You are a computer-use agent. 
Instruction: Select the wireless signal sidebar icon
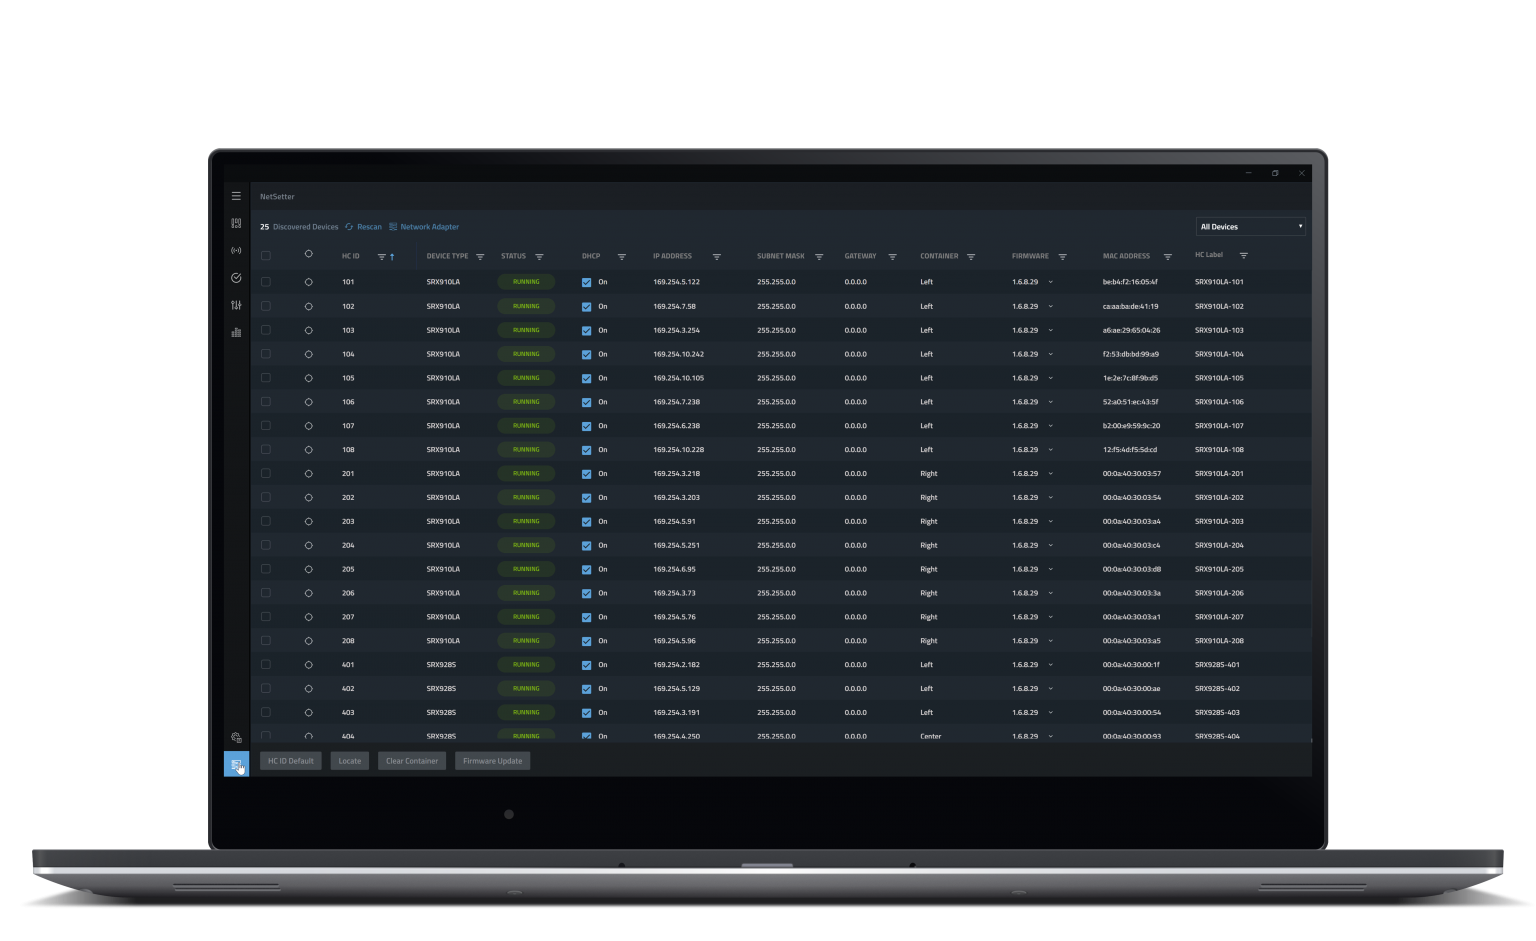click(236, 250)
